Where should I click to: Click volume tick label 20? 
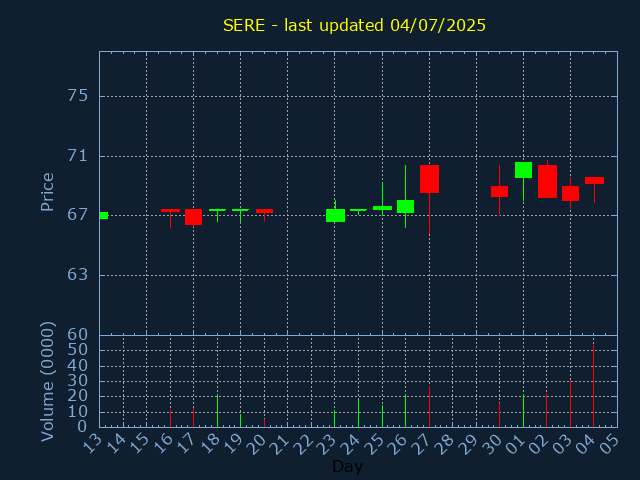pos(78,396)
